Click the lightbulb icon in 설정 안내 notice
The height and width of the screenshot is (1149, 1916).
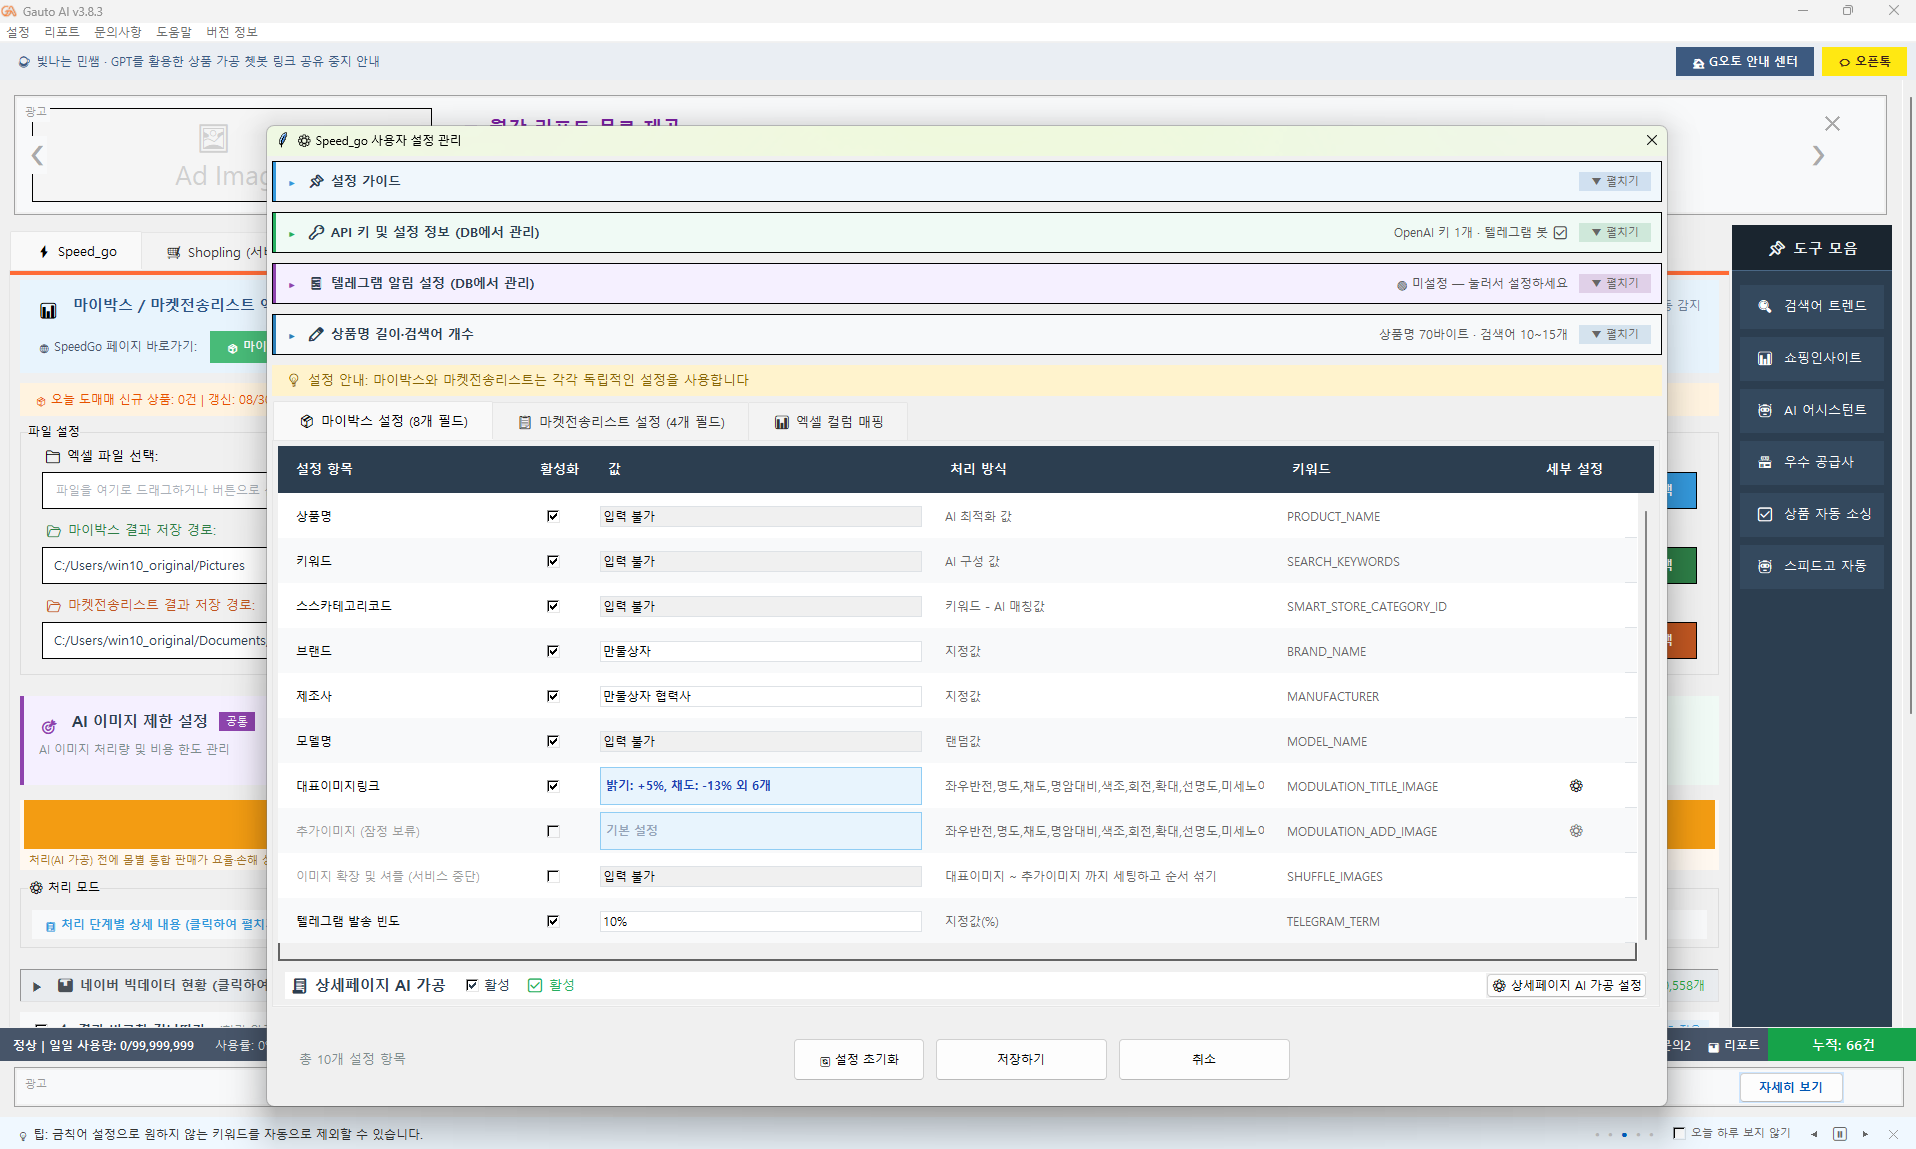294,380
